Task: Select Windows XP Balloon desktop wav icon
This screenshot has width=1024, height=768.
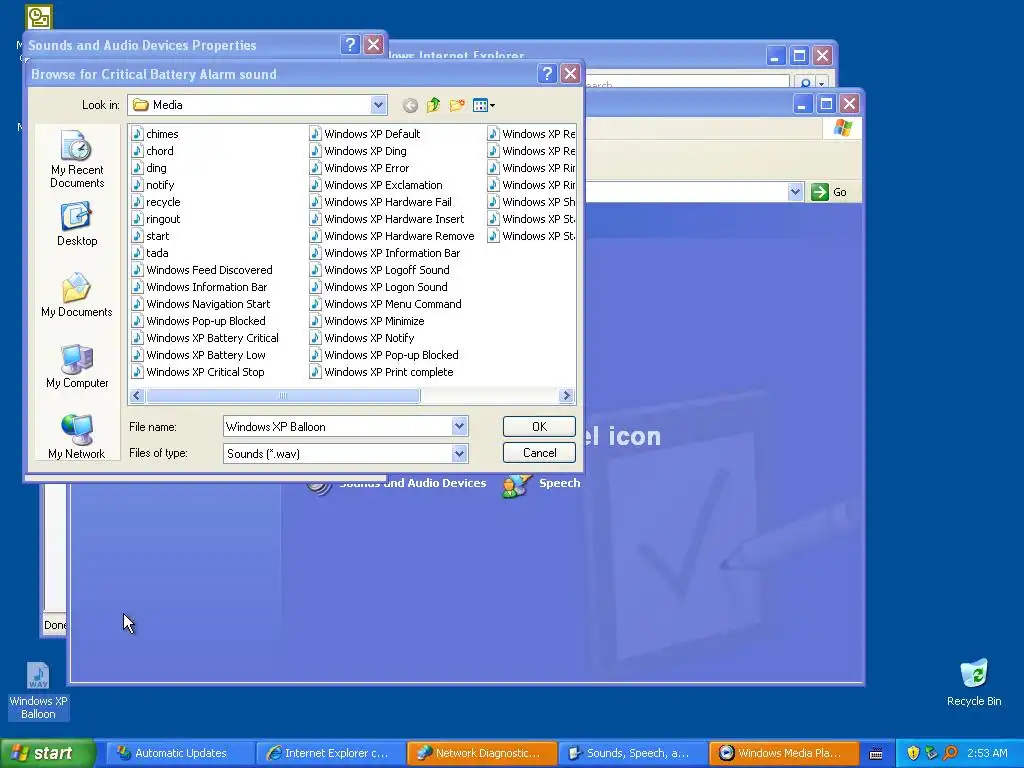Action: click(x=38, y=691)
